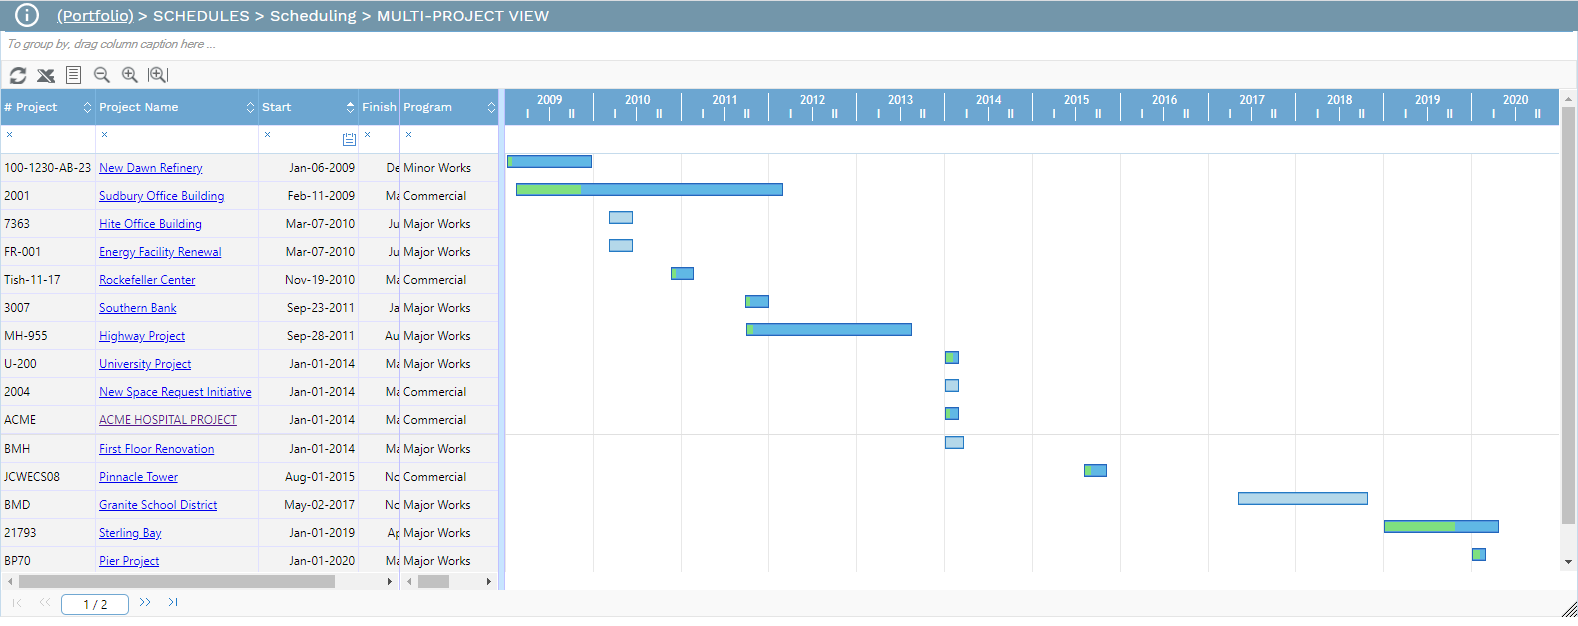Open the Sudbury Office Building project link

click(x=161, y=196)
